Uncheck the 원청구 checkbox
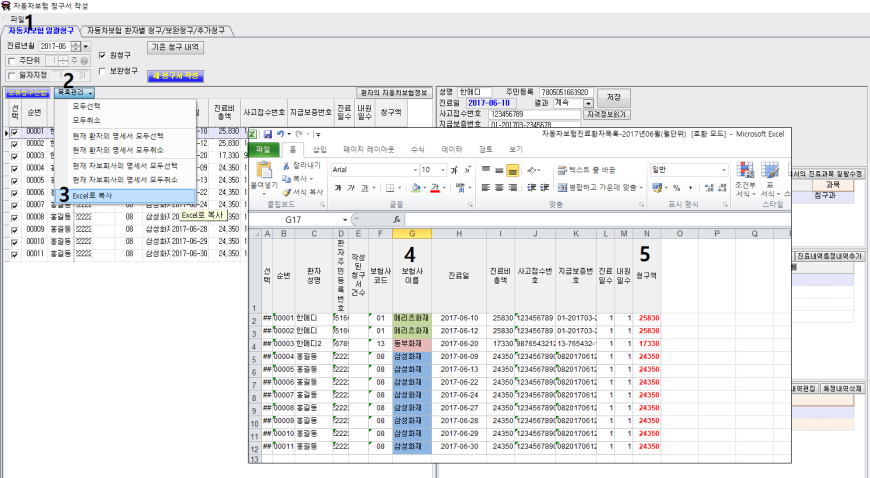The width and height of the screenshot is (870, 478). click(102, 55)
